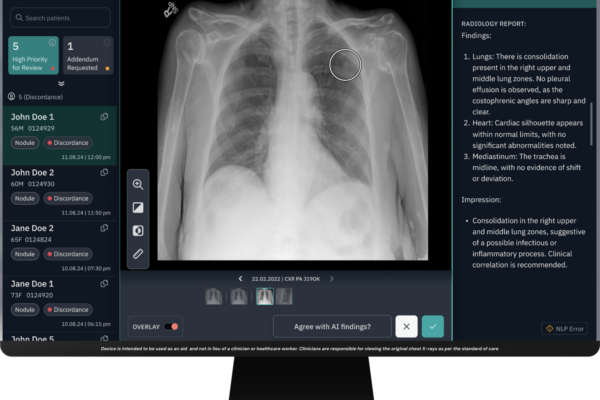600x400 pixels.
Task: Click copy icon for John Doe 2
Action: coord(104,172)
